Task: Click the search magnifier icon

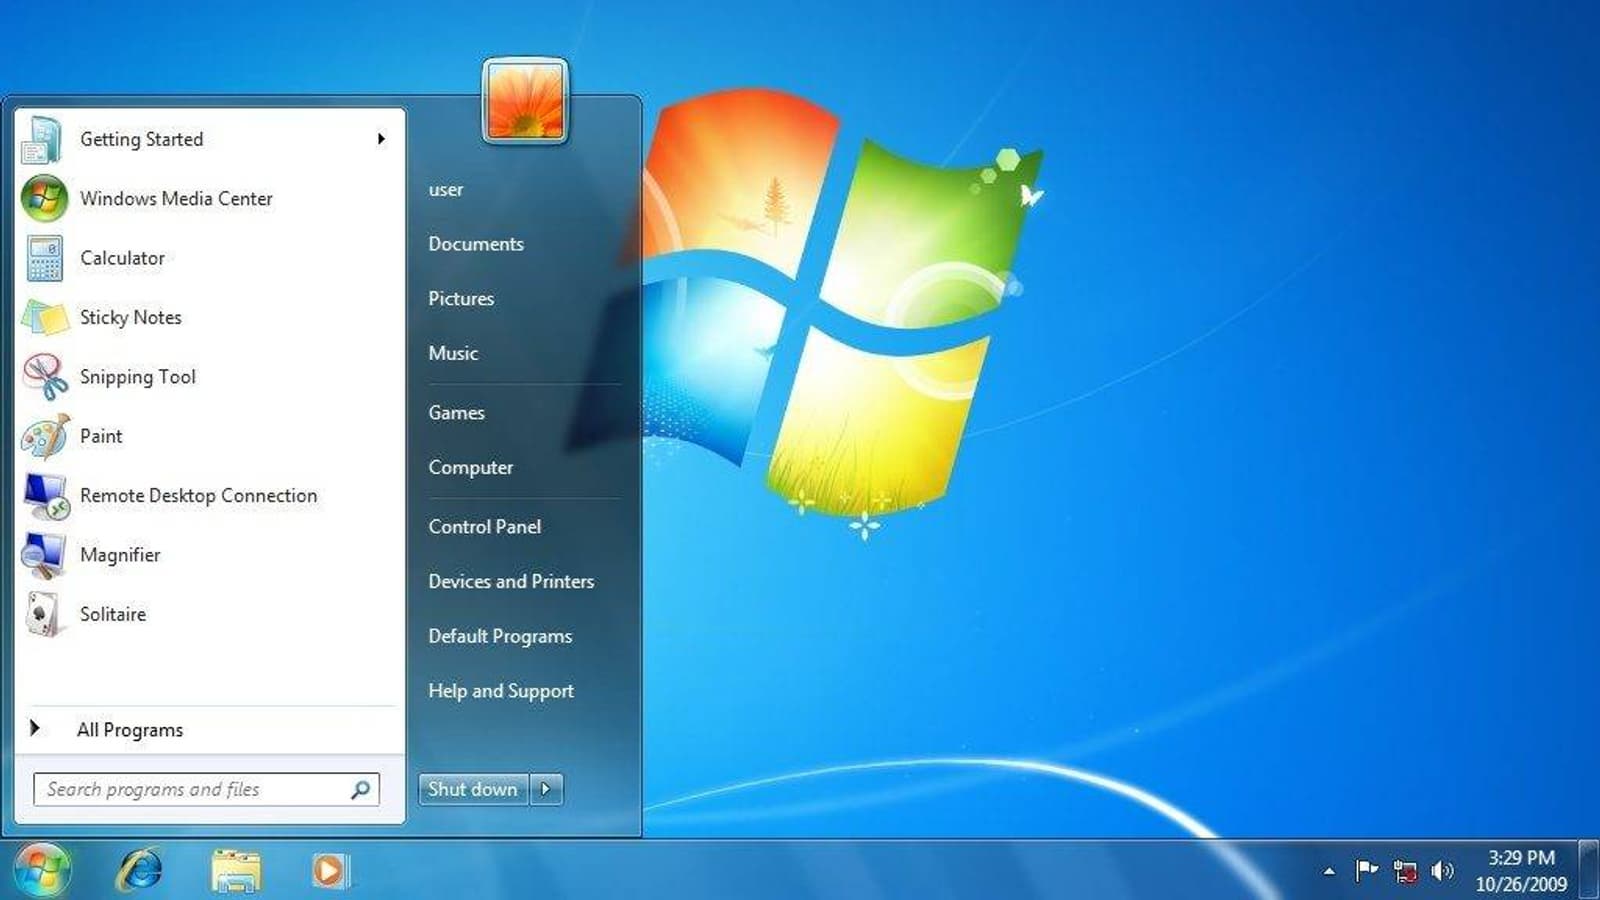Action: point(360,790)
